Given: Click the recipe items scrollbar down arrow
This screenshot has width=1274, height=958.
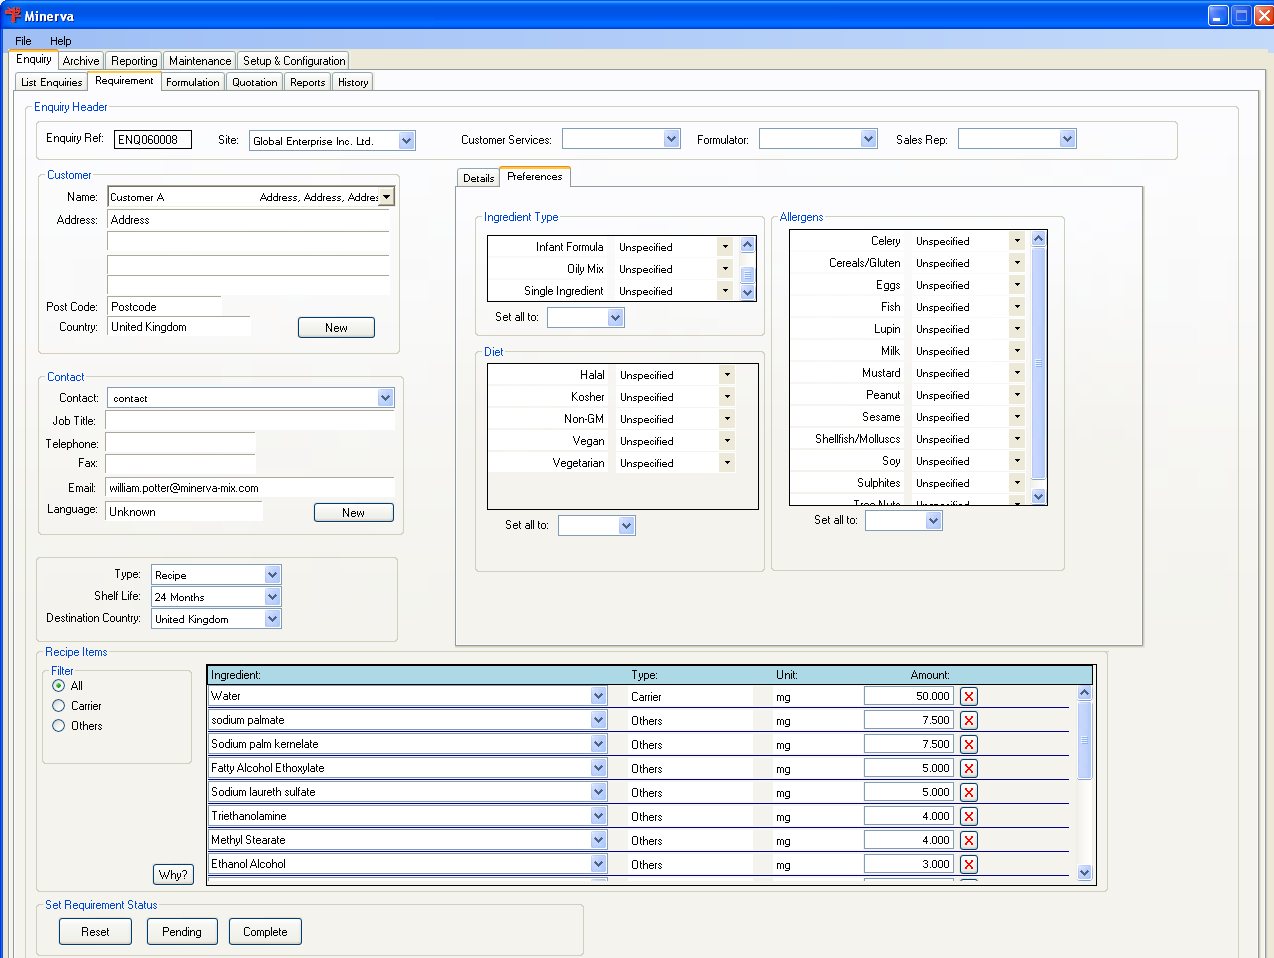Looking at the screenshot, I should [x=1085, y=873].
